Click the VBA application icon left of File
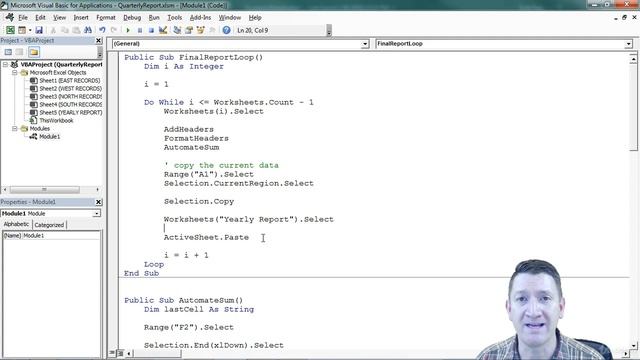This screenshot has height=360, width=640. click(9, 18)
